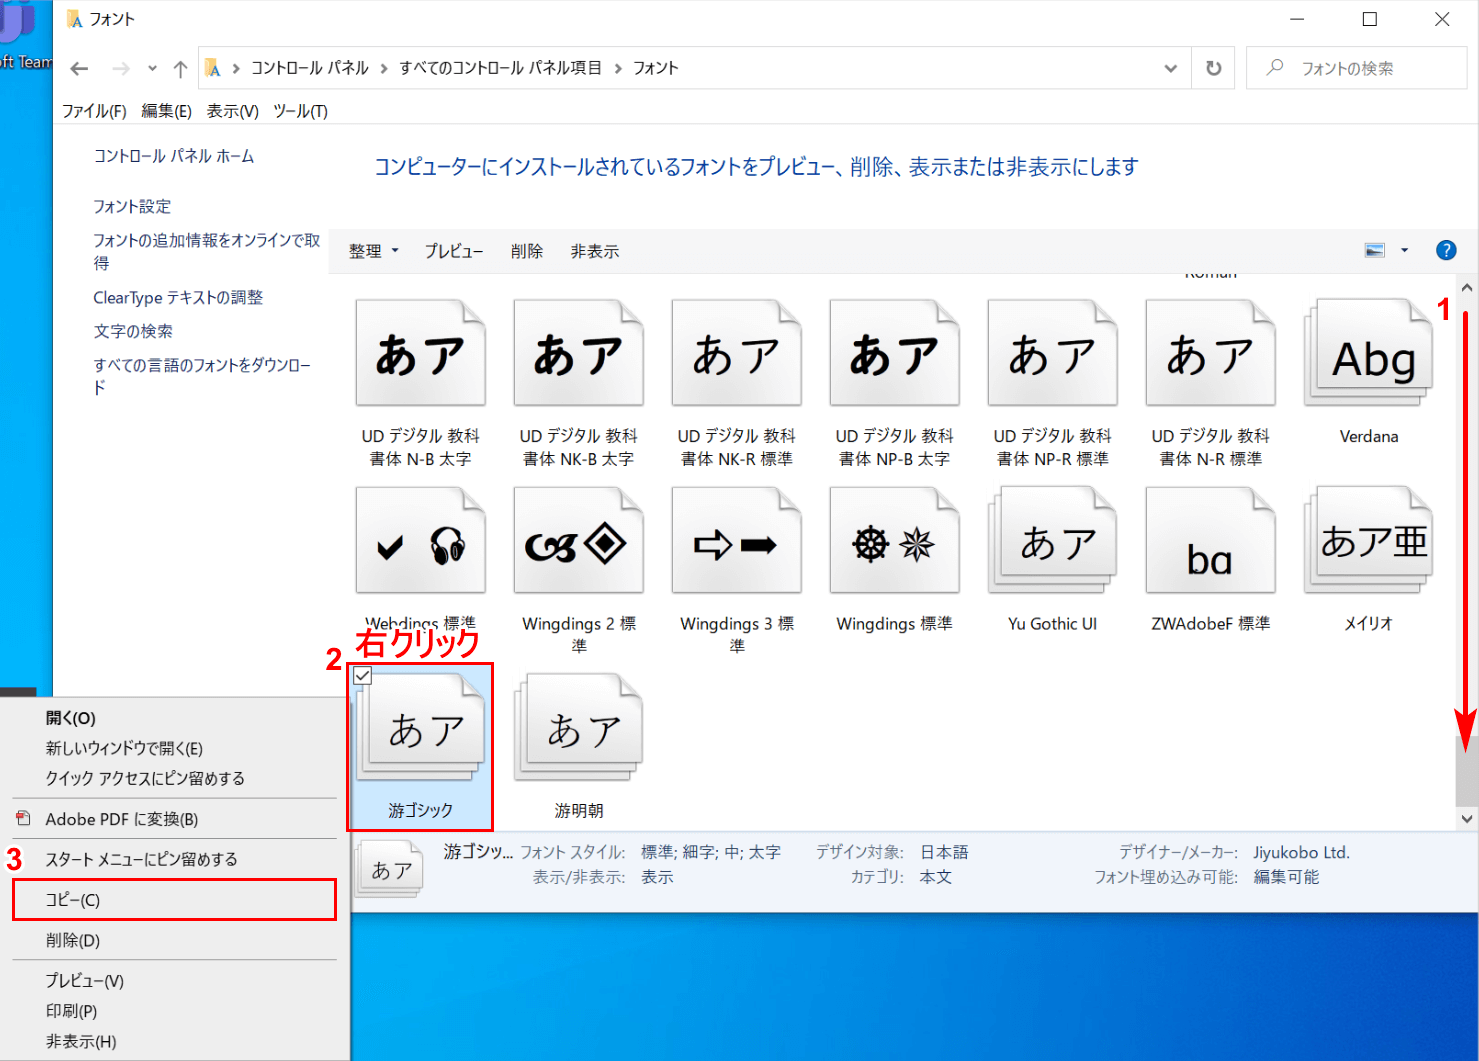Select the UD デジタル 教科書体 NK-R 標準 font icon

737,353
